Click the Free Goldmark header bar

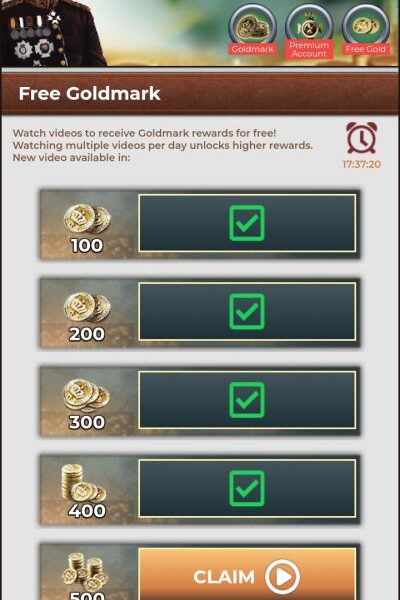tap(200, 94)
